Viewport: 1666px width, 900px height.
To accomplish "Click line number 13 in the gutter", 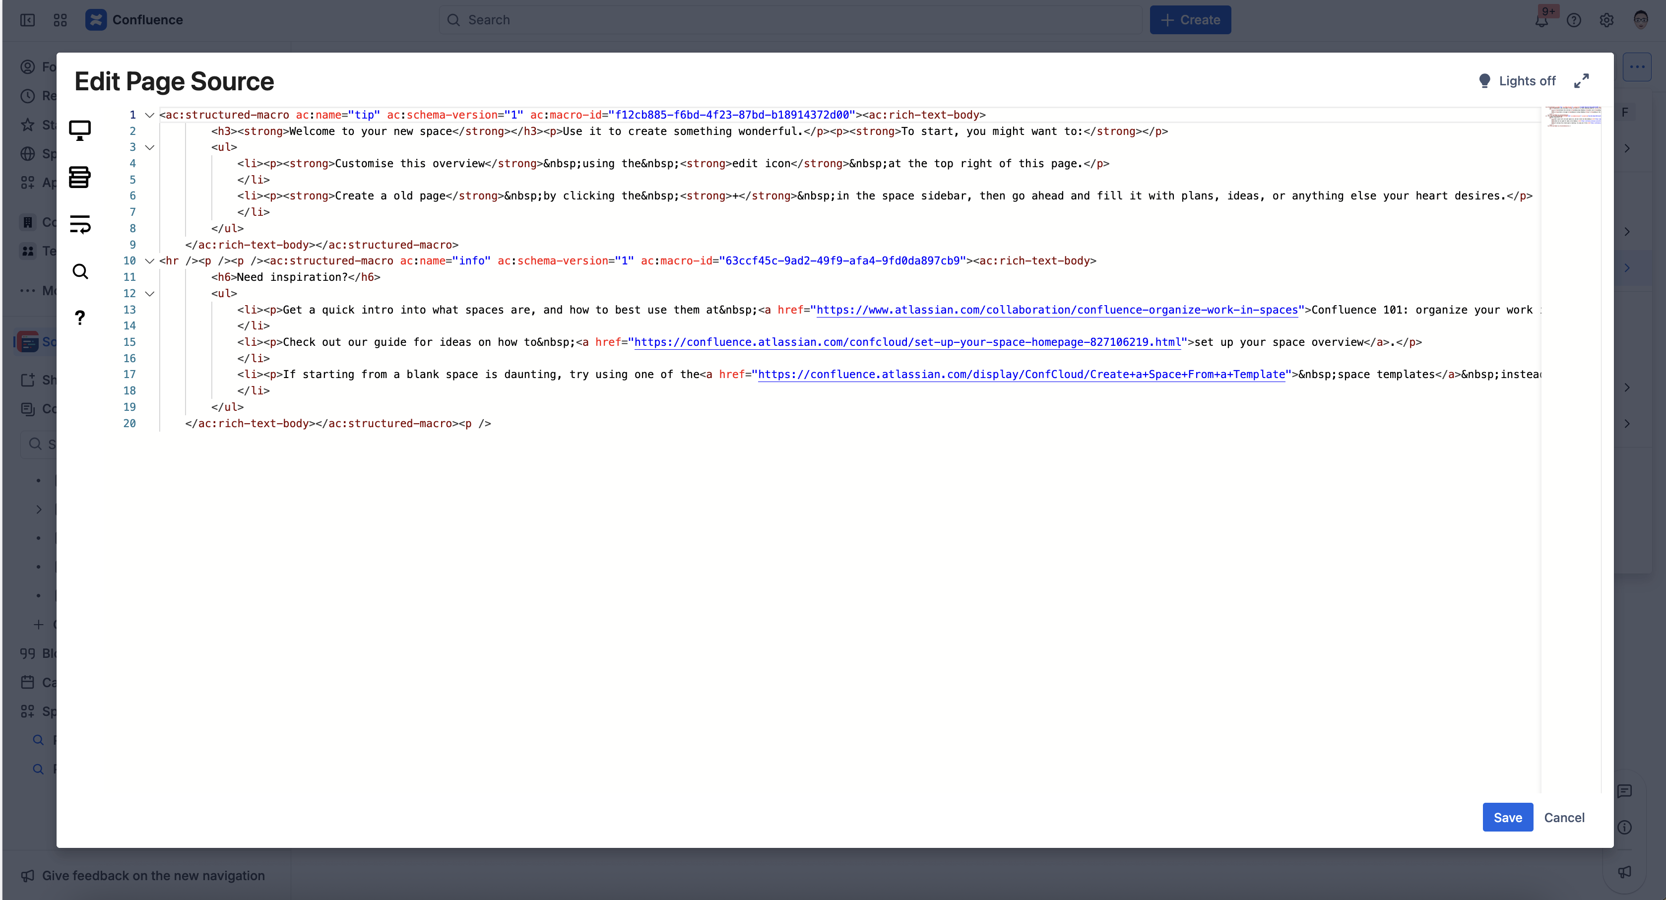I will pyautogui.click(x=129, y=310).
